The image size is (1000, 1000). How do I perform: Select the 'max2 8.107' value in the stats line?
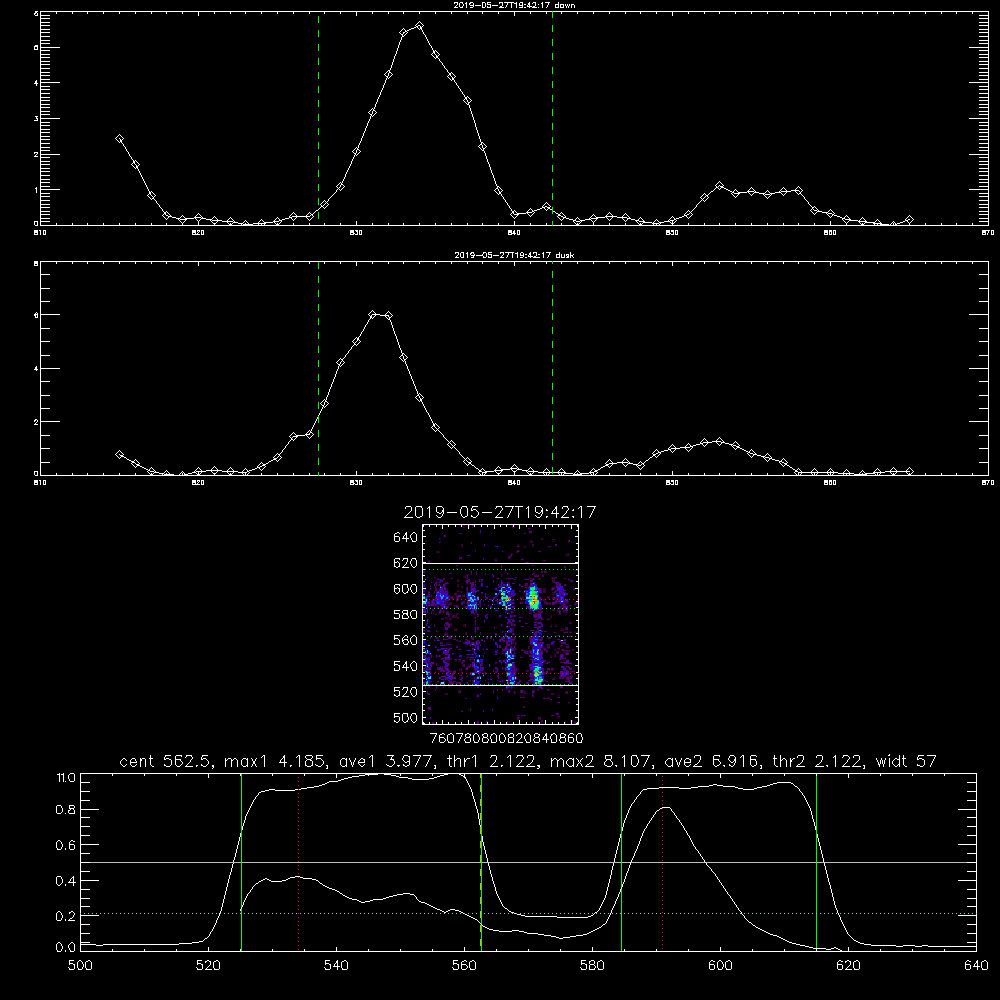point(603,761)
